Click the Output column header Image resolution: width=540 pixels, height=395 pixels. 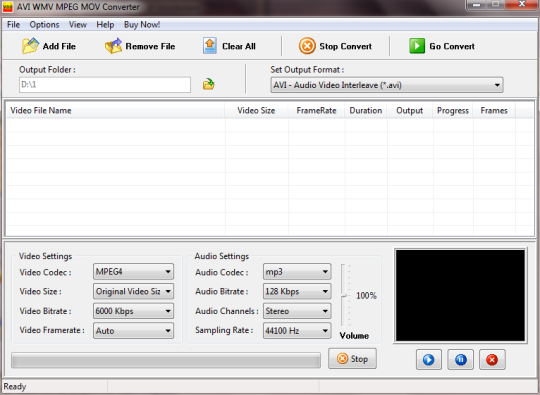click(409, 111)
